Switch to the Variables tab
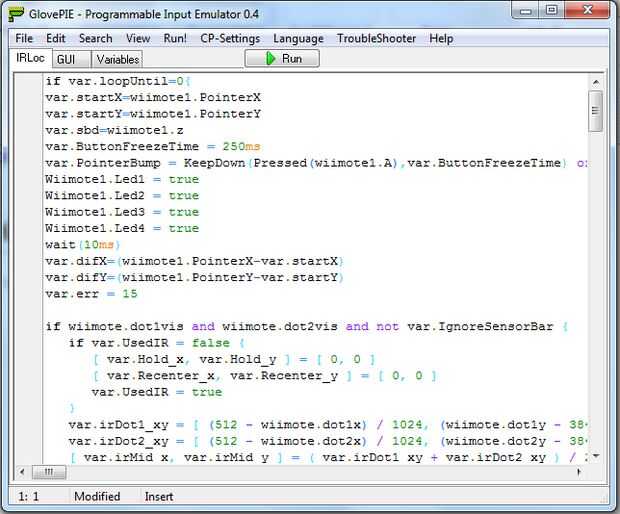620x514 pixels. coord(117,59)
